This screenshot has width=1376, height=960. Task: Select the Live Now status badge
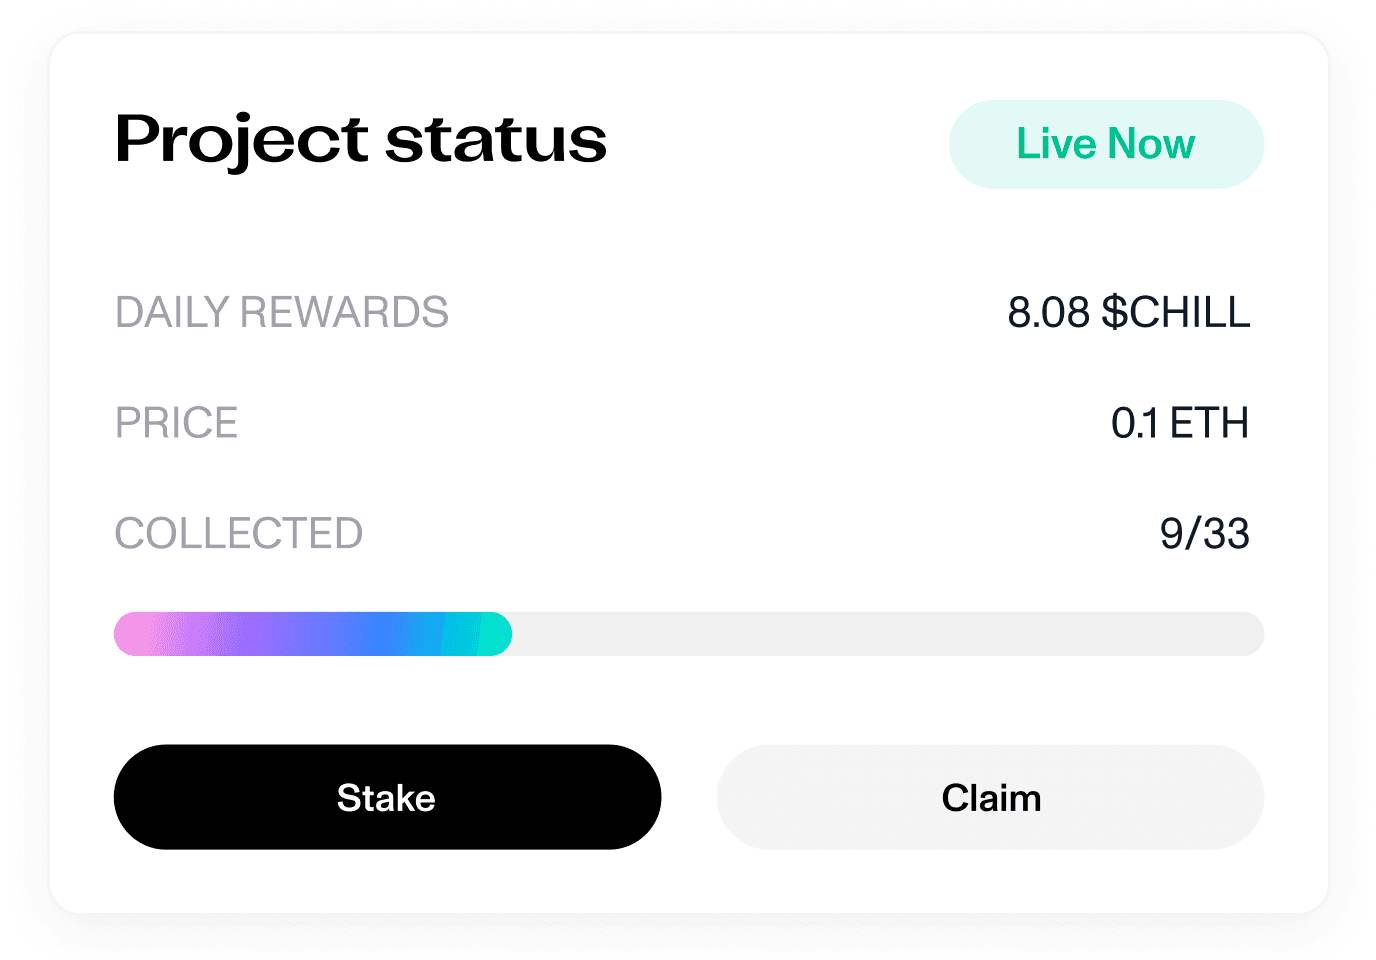(1106, 144)
